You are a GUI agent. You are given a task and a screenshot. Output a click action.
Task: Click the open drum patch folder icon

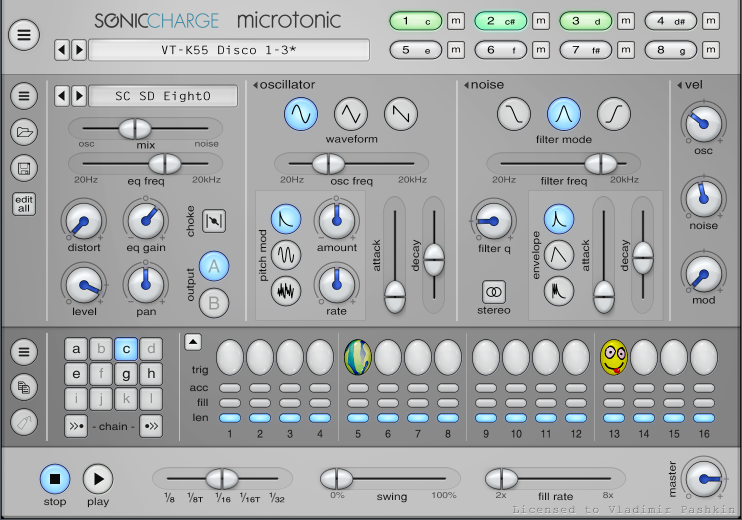(x=24, y=132)
